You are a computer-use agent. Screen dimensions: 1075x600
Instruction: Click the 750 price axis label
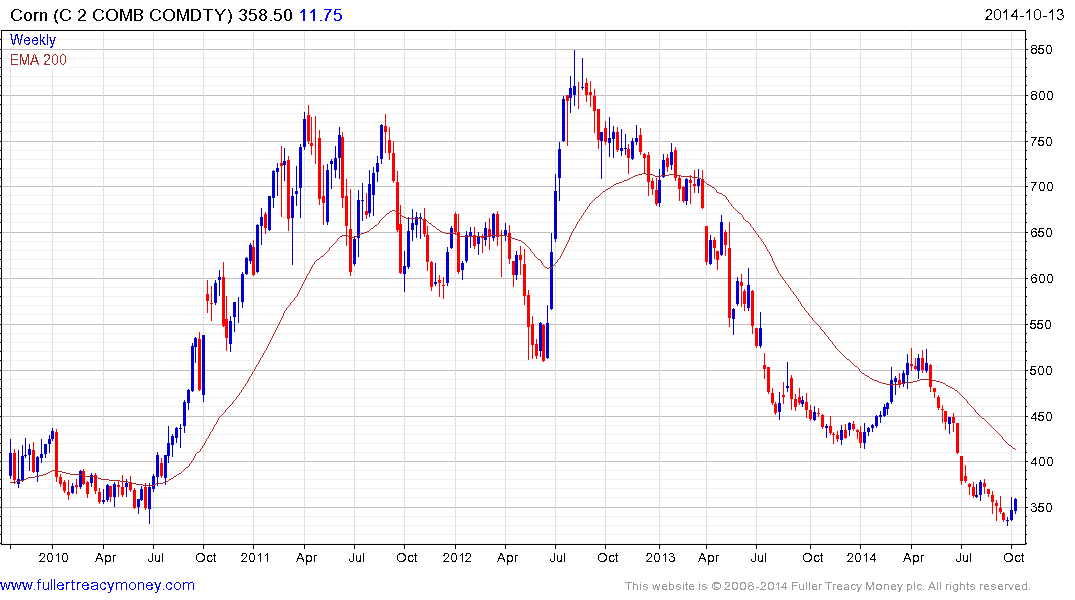pyautogui.click(x=1041, y=142)
